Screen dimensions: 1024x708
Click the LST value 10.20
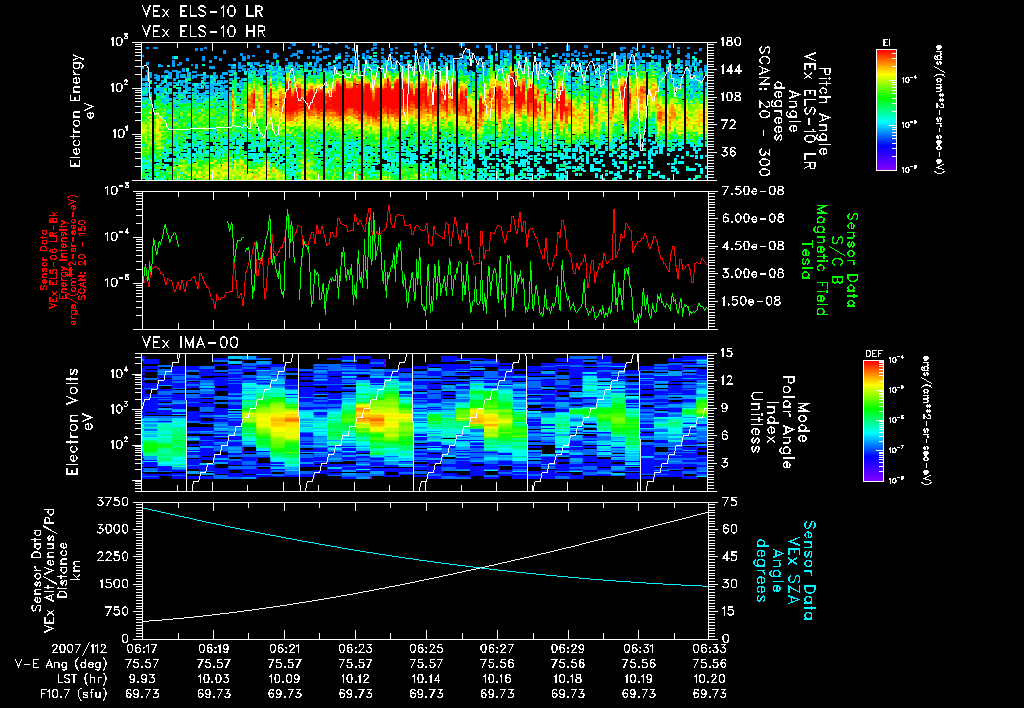tap(709, 679)
